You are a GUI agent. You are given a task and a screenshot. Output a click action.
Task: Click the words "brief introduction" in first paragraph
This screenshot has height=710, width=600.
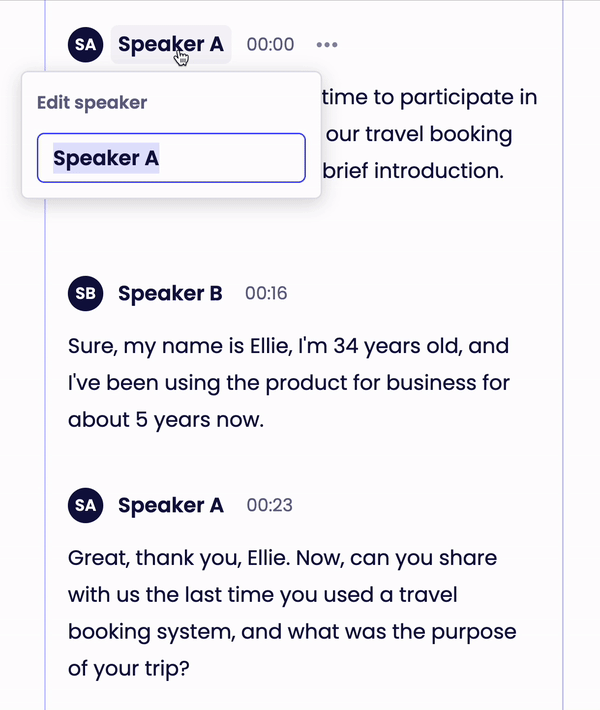(412, 170)
